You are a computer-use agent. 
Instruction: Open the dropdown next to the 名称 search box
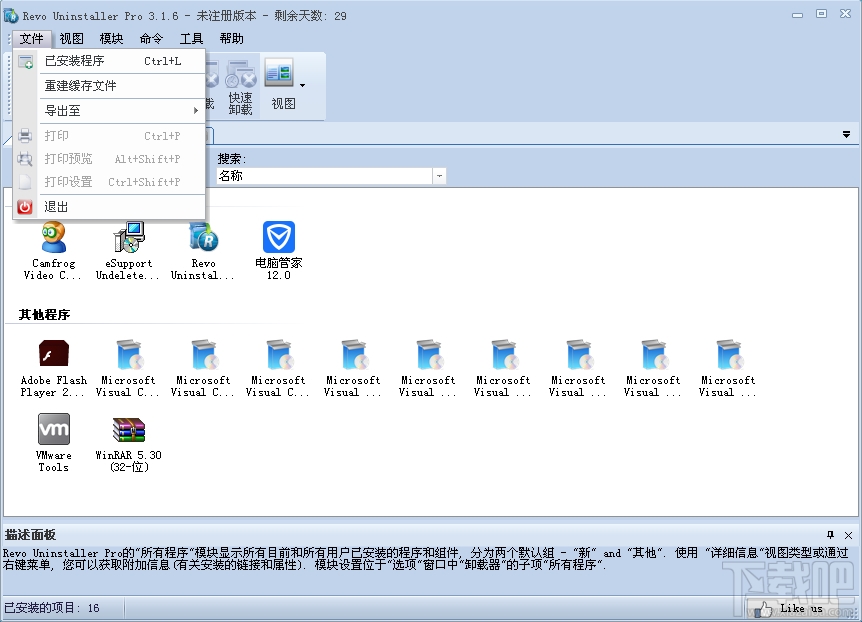(x=438, y=175)
